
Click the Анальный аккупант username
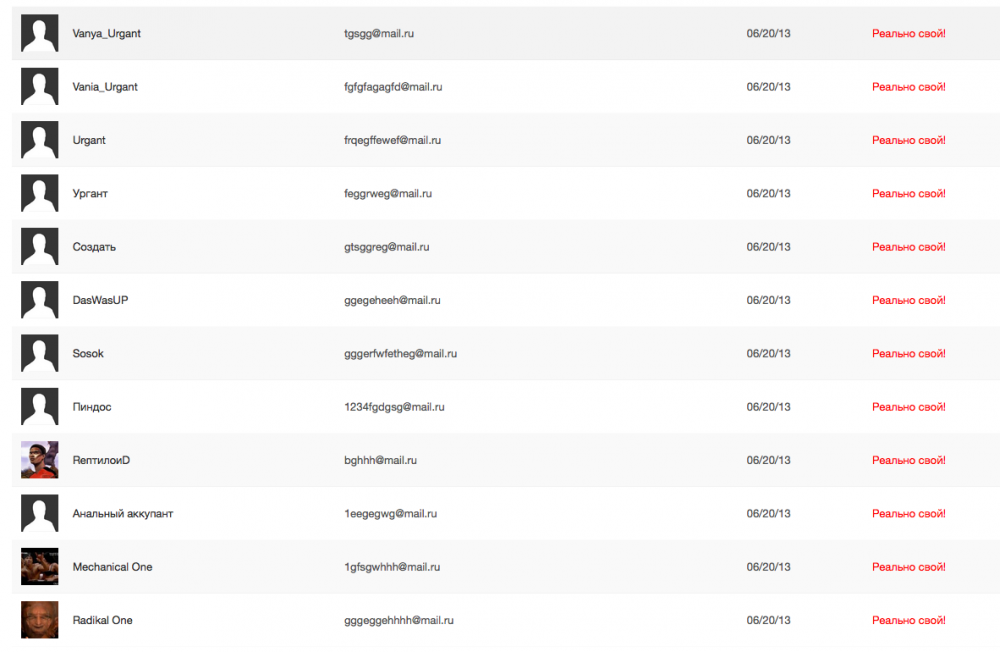pyautogui.click(x=123, y=513)
